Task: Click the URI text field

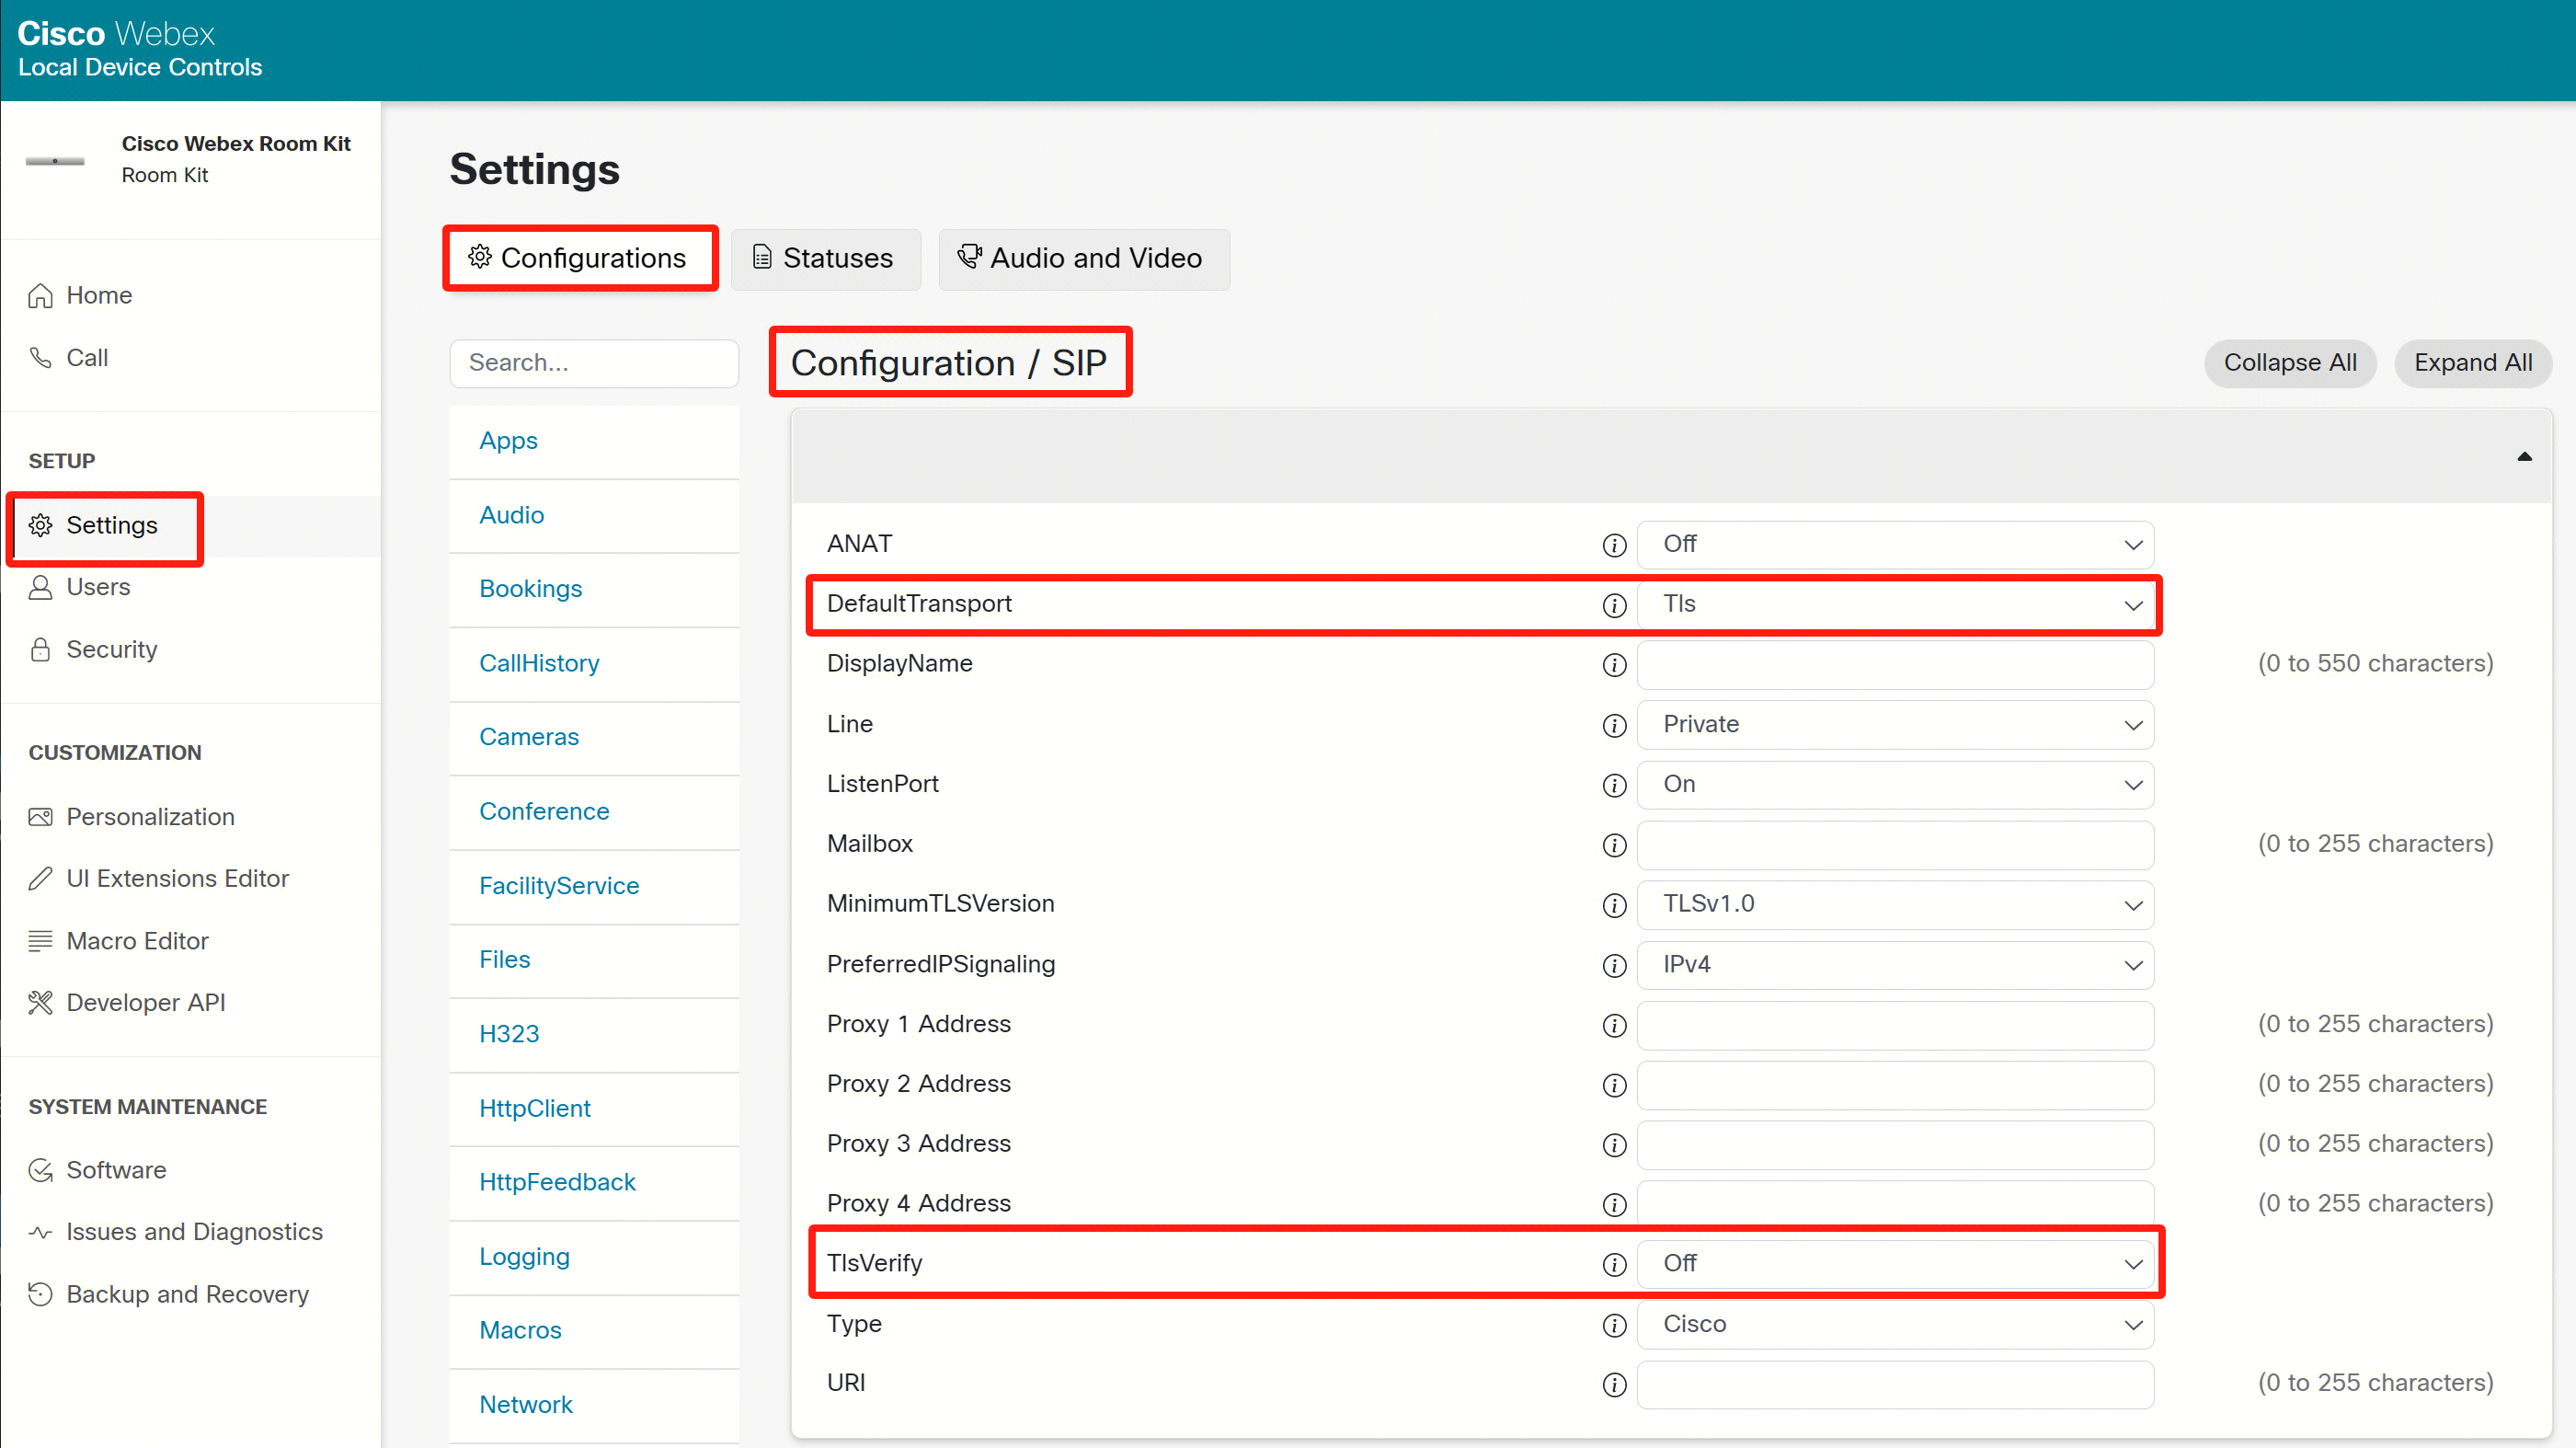Action: (x=1895, y=1384)
